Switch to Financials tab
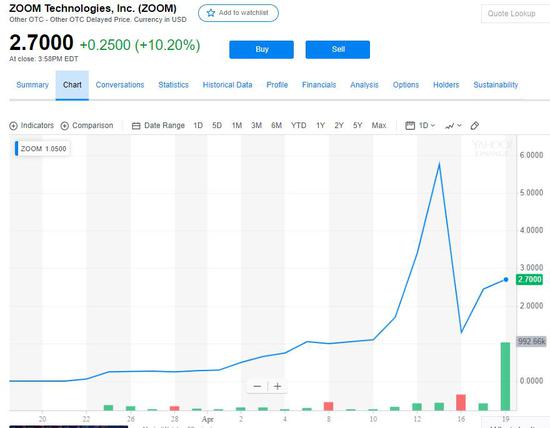 pos(319,85)
